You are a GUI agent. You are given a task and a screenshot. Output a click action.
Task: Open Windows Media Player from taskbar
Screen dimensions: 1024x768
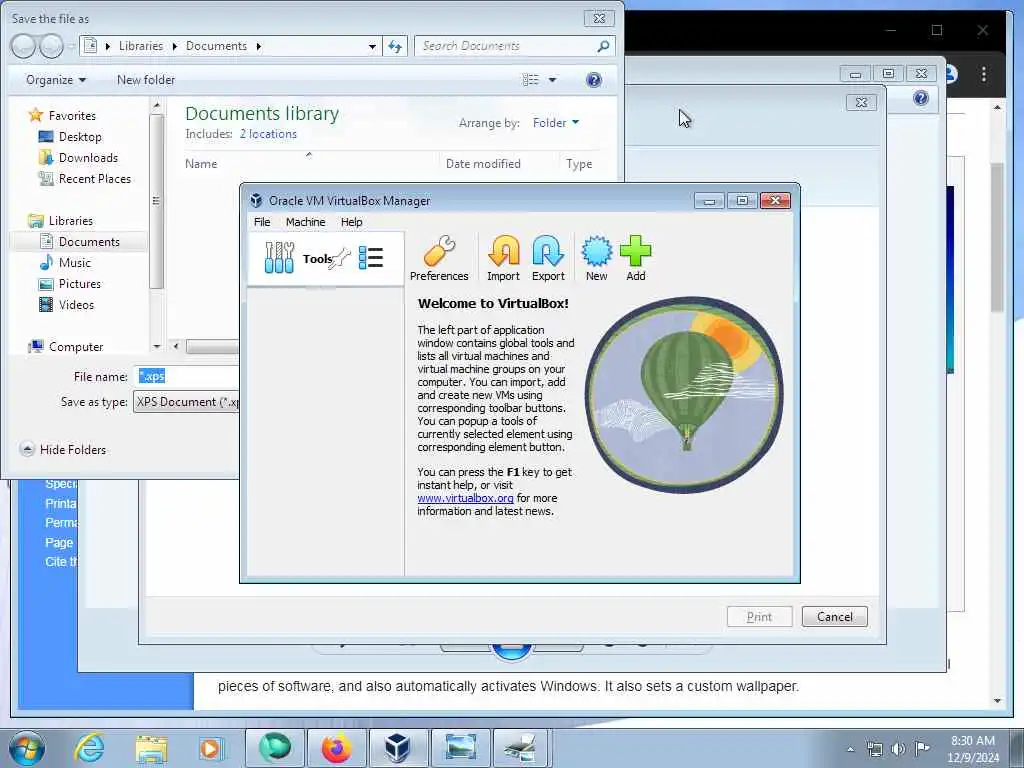pyautogui.click(x=211, y=748)
